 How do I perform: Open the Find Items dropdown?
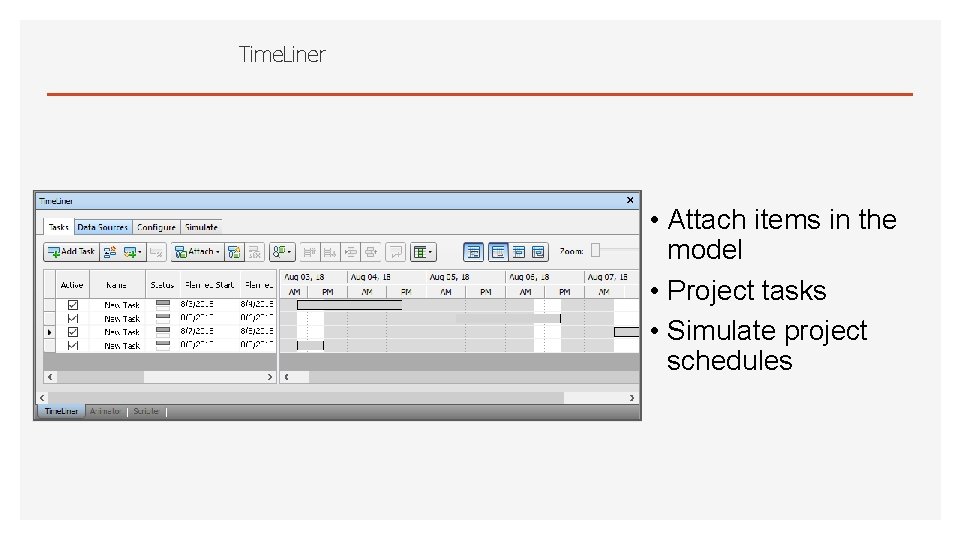(282, 252)
